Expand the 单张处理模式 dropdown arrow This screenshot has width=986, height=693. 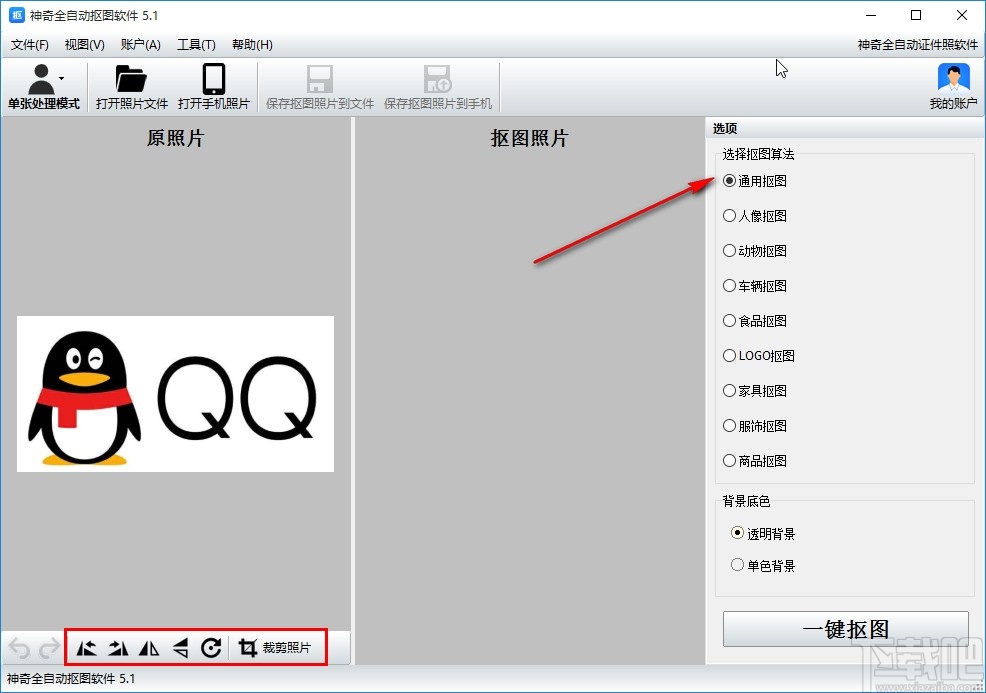(x=62, y=79)
